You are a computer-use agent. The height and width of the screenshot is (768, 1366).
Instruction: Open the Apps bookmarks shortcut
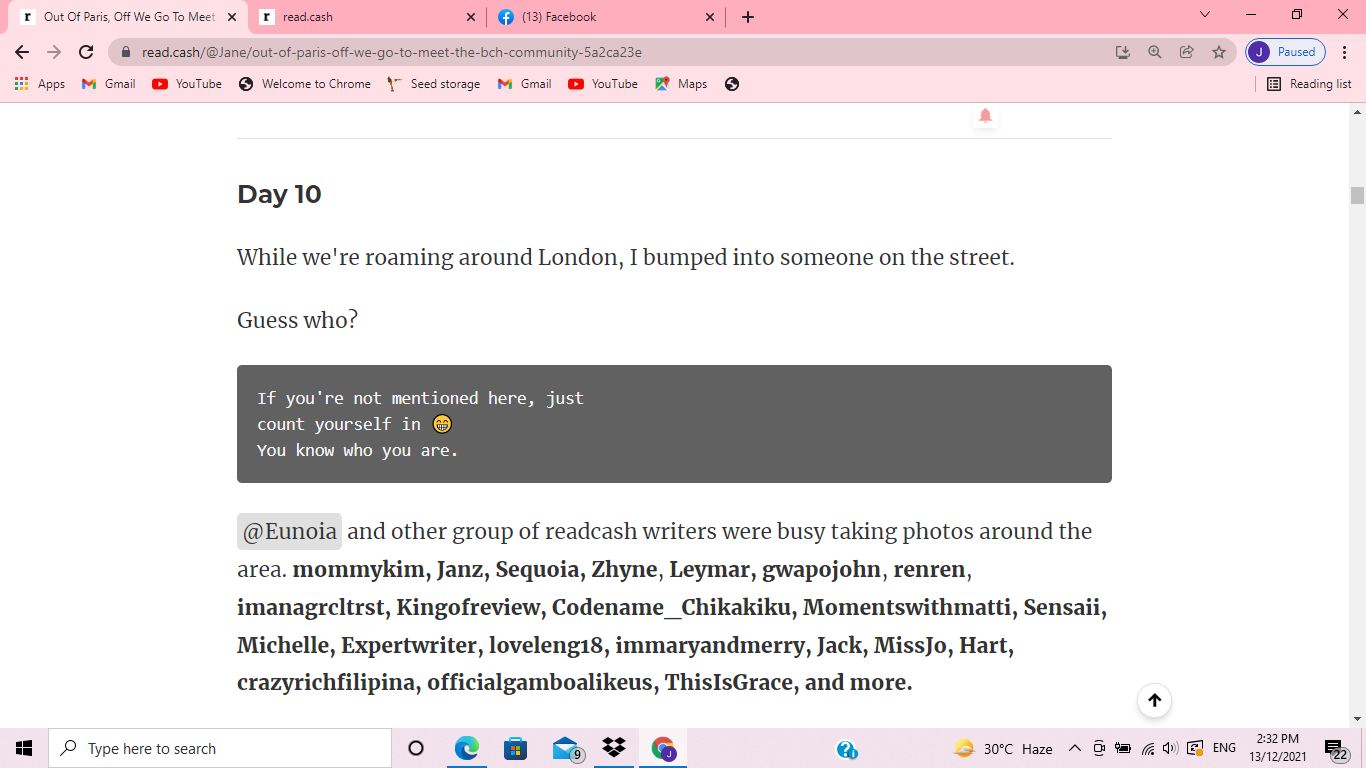click(x=40, y=84)
